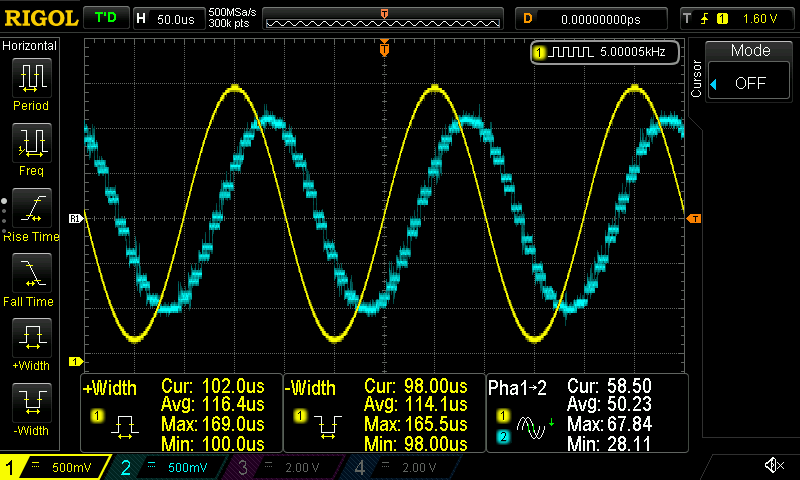Viewport: 800px width, 480px height.
Task: Click the speaker mute icon
Action: pyautogui.click(x=773, y=465)
